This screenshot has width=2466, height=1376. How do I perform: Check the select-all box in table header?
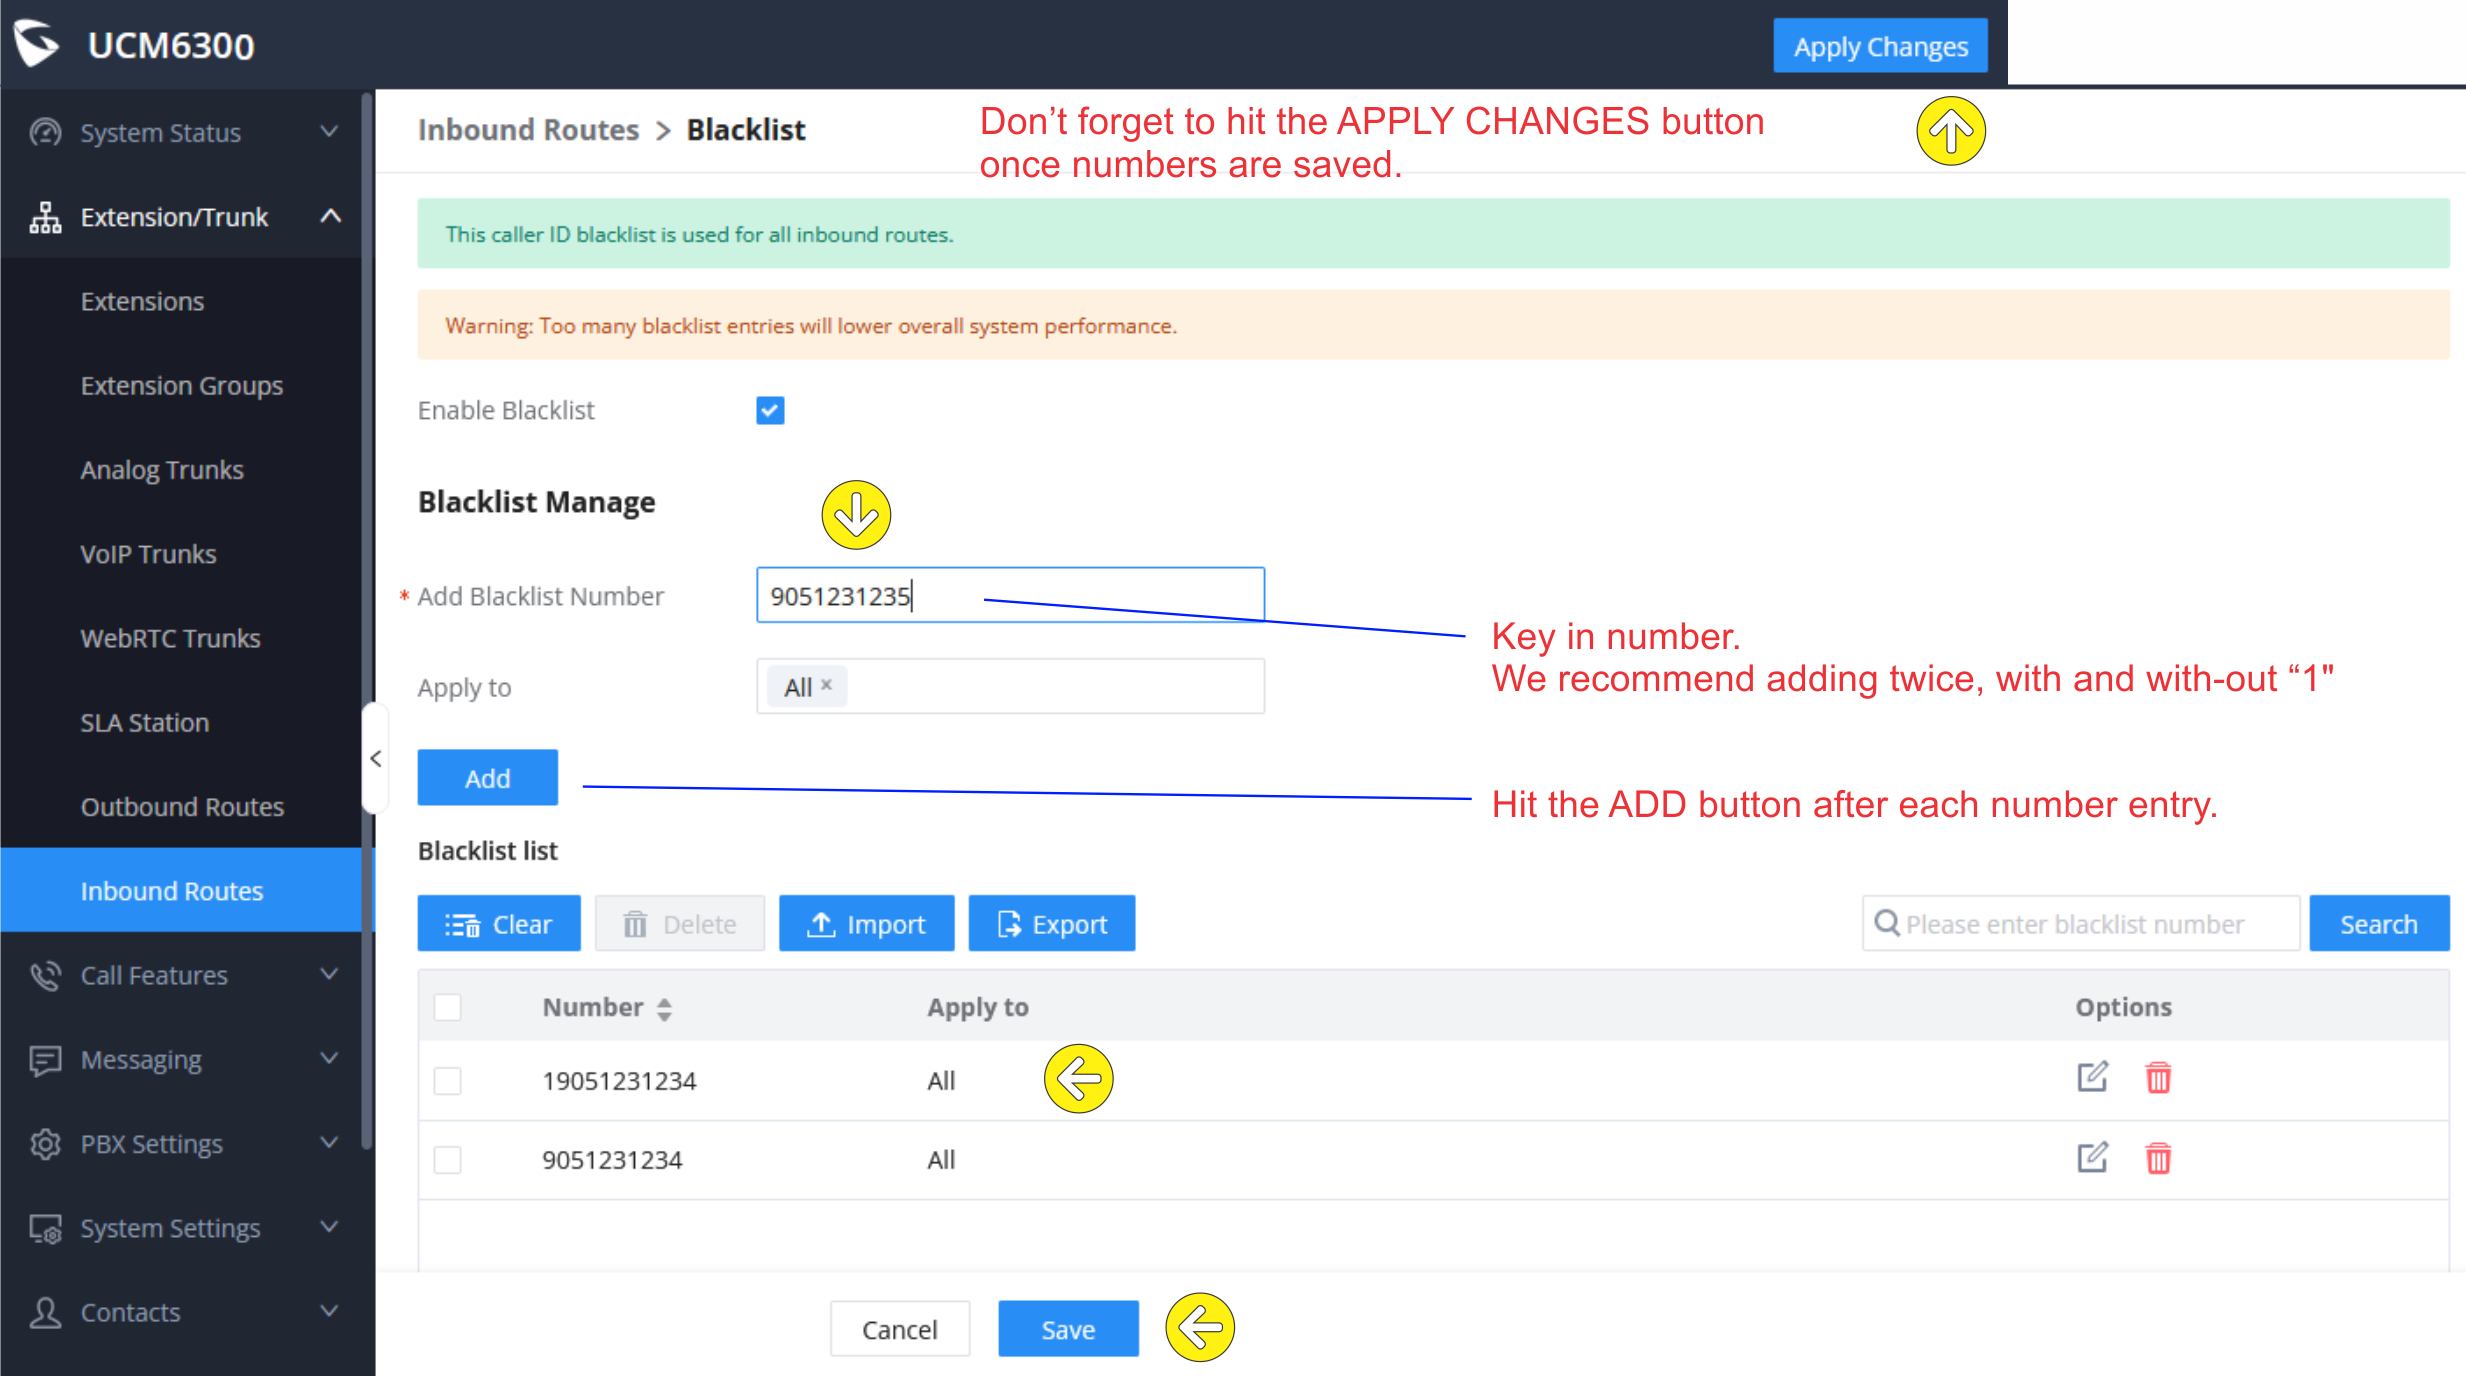[447, 1007]
